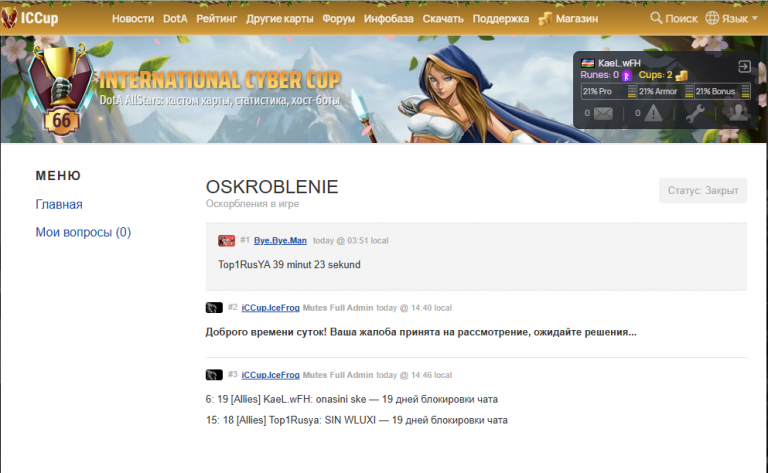Click the gold cups icon beside Cups: 2
The height and width of the screenshot is (473, 768).
[x=682, y=75]
